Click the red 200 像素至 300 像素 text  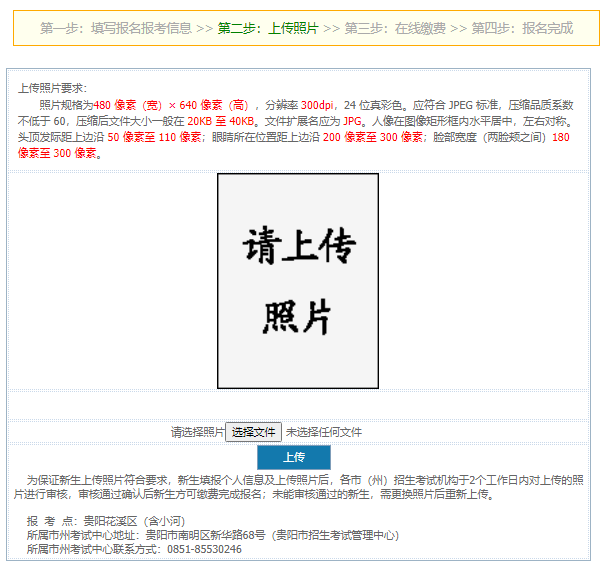click(373, 137)
